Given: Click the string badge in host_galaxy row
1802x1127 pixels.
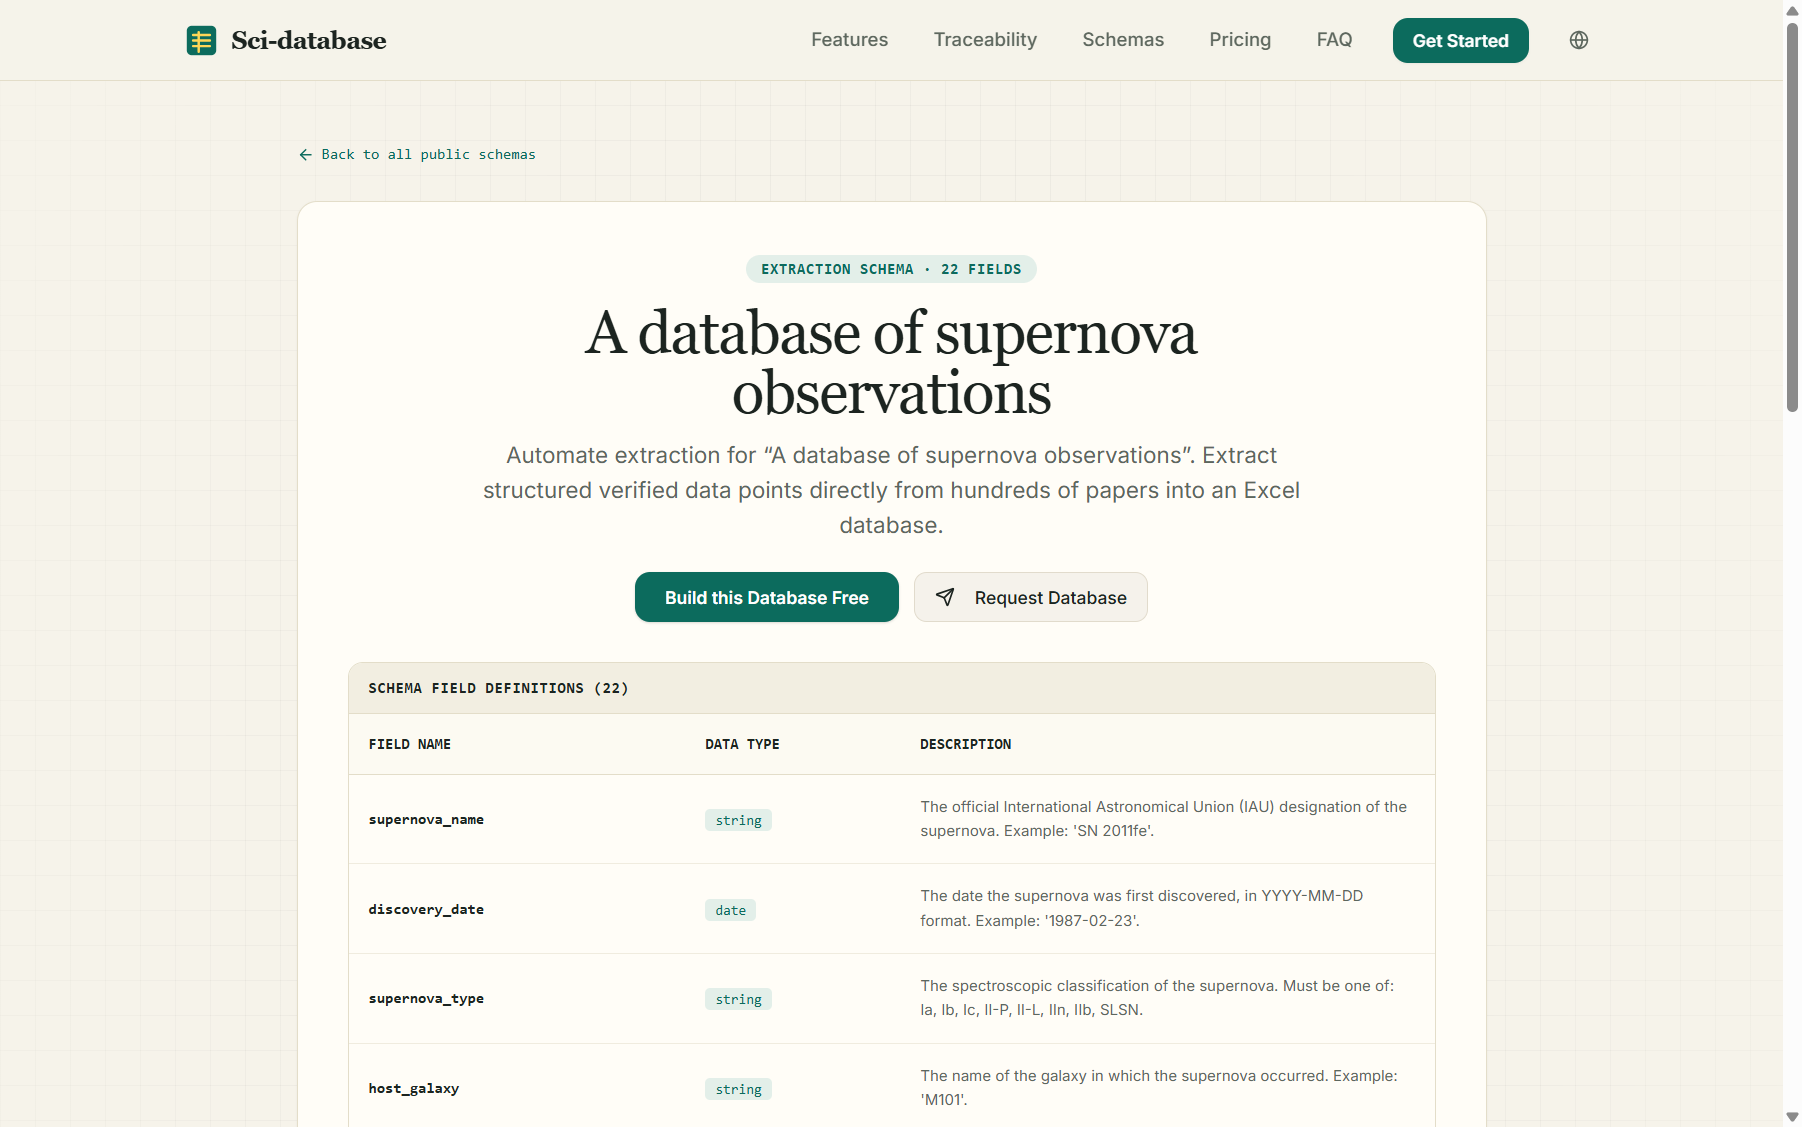Looking at the screenshot, I should [738, 1089].
